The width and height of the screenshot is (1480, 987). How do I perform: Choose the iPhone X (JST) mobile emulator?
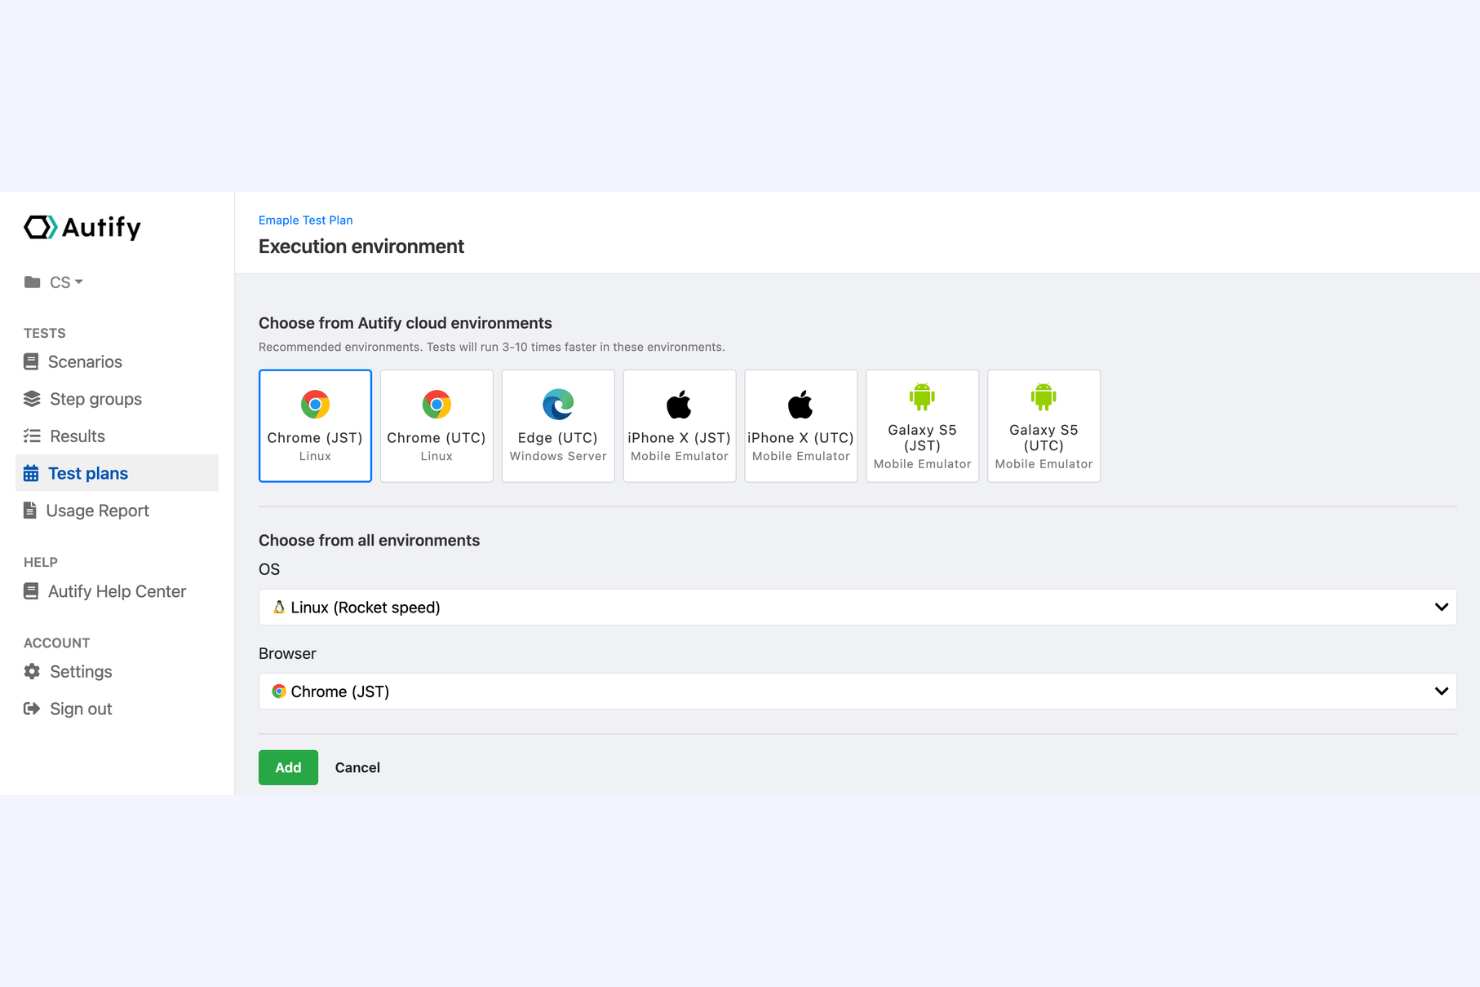[x=679, y=425]
